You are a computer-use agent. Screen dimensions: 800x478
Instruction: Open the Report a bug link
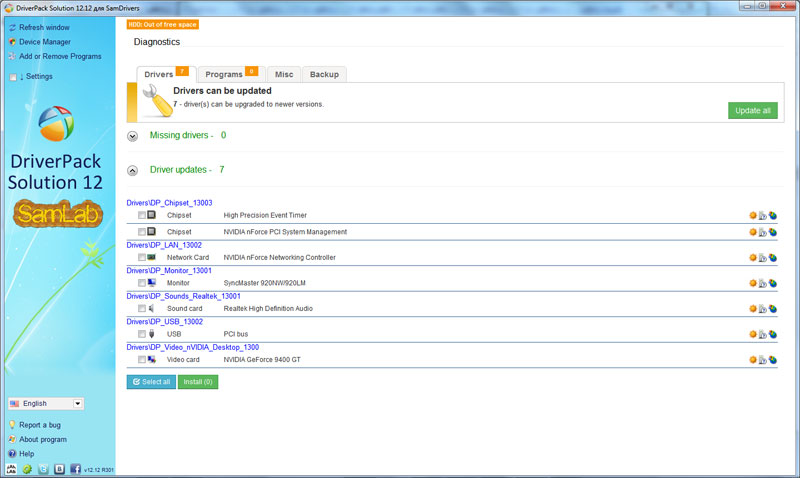point(40,425)
